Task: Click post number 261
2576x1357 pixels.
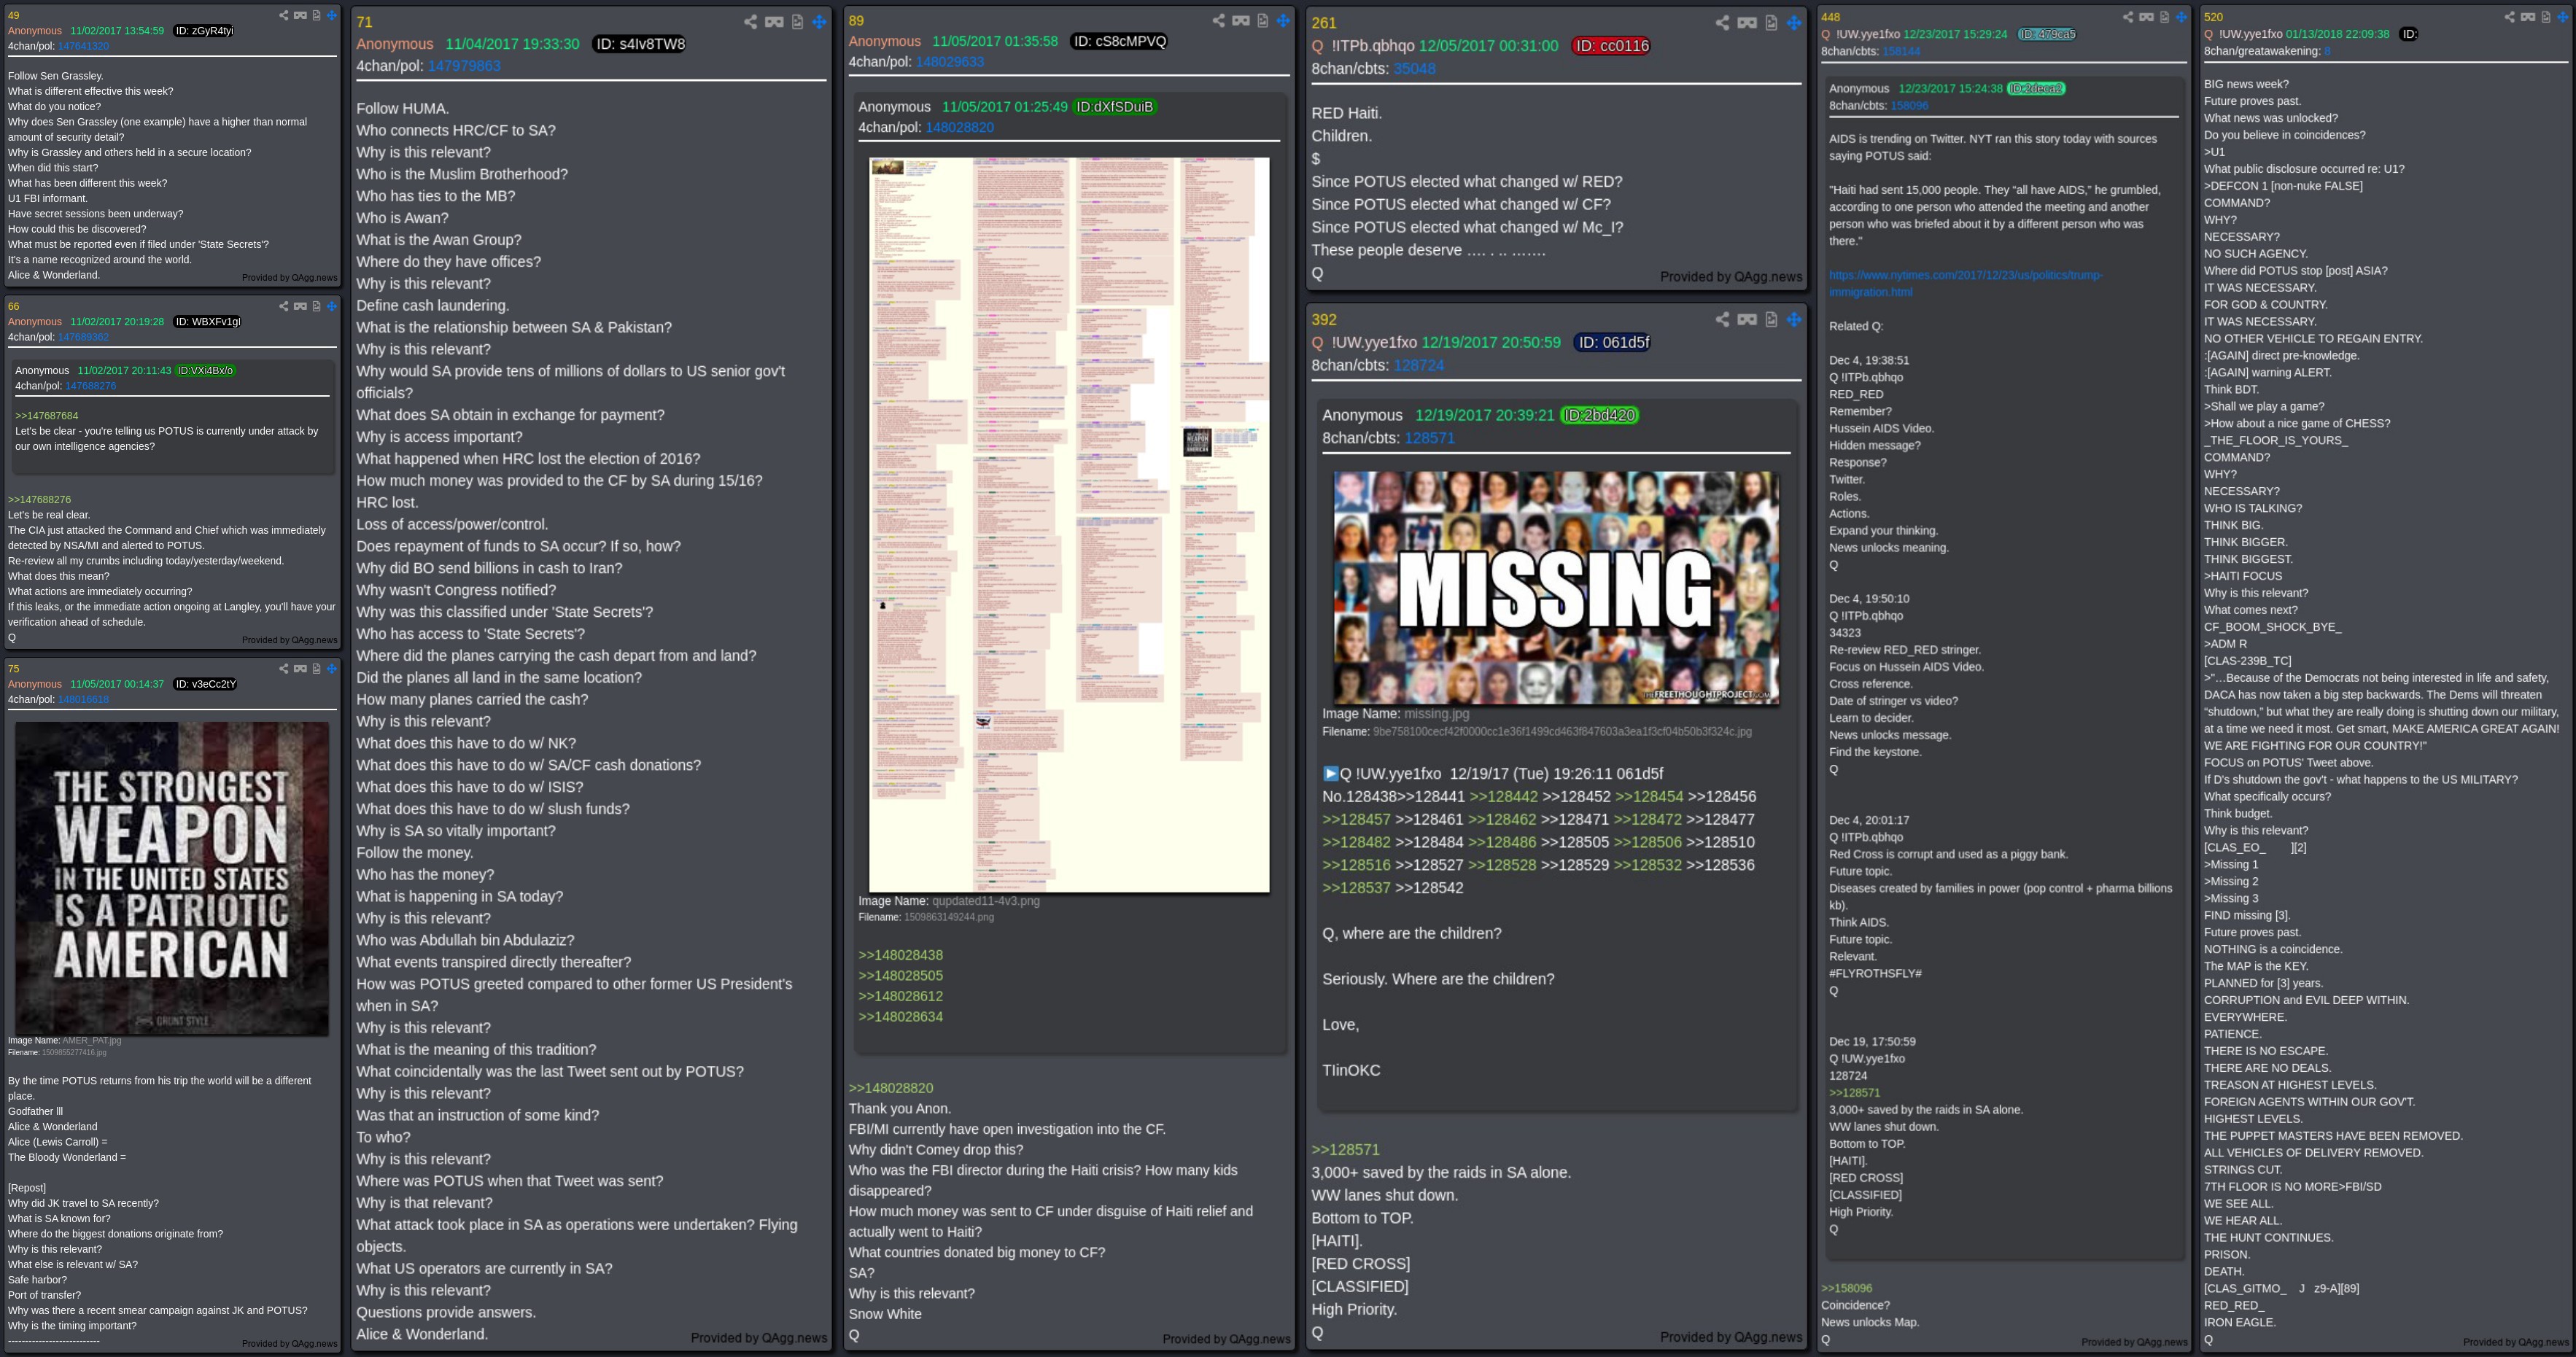Action: (x=1324, y=23)
